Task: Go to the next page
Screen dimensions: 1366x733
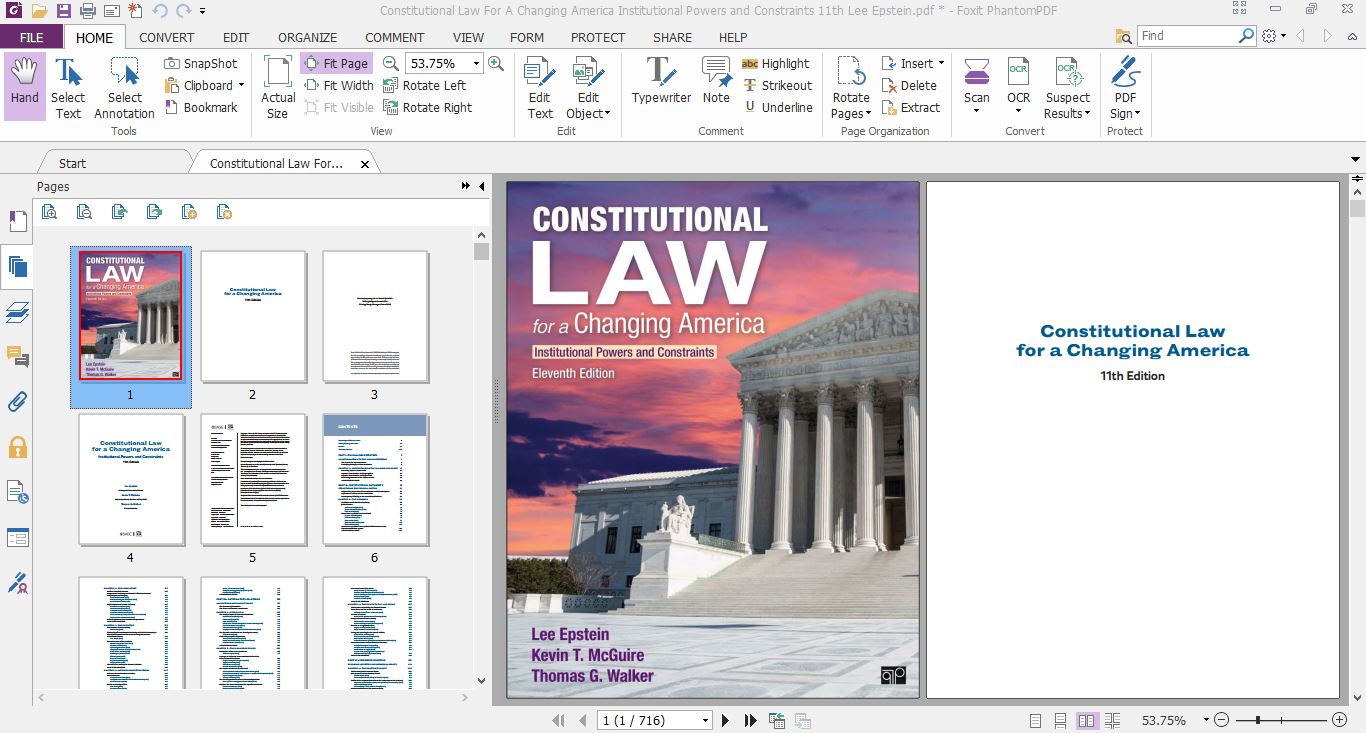Action: coord(726,720)
